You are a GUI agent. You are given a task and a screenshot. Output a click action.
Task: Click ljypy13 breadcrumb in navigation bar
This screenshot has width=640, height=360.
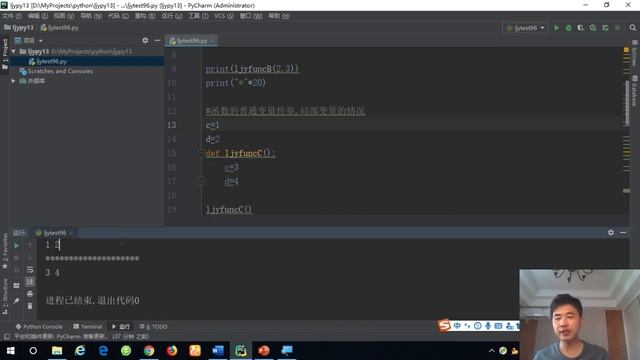pos(19,28)
